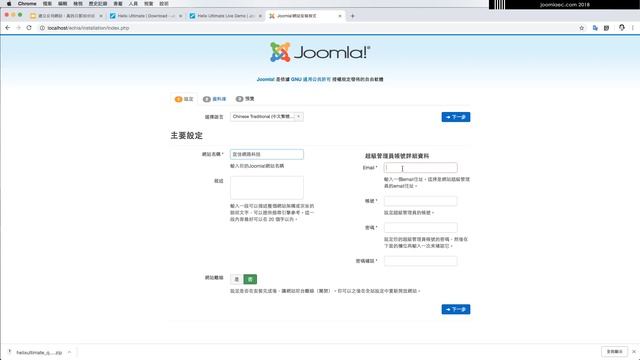Close the Joomla installation tab
Viewport: 640px width, 360px height.
(340, 16)
